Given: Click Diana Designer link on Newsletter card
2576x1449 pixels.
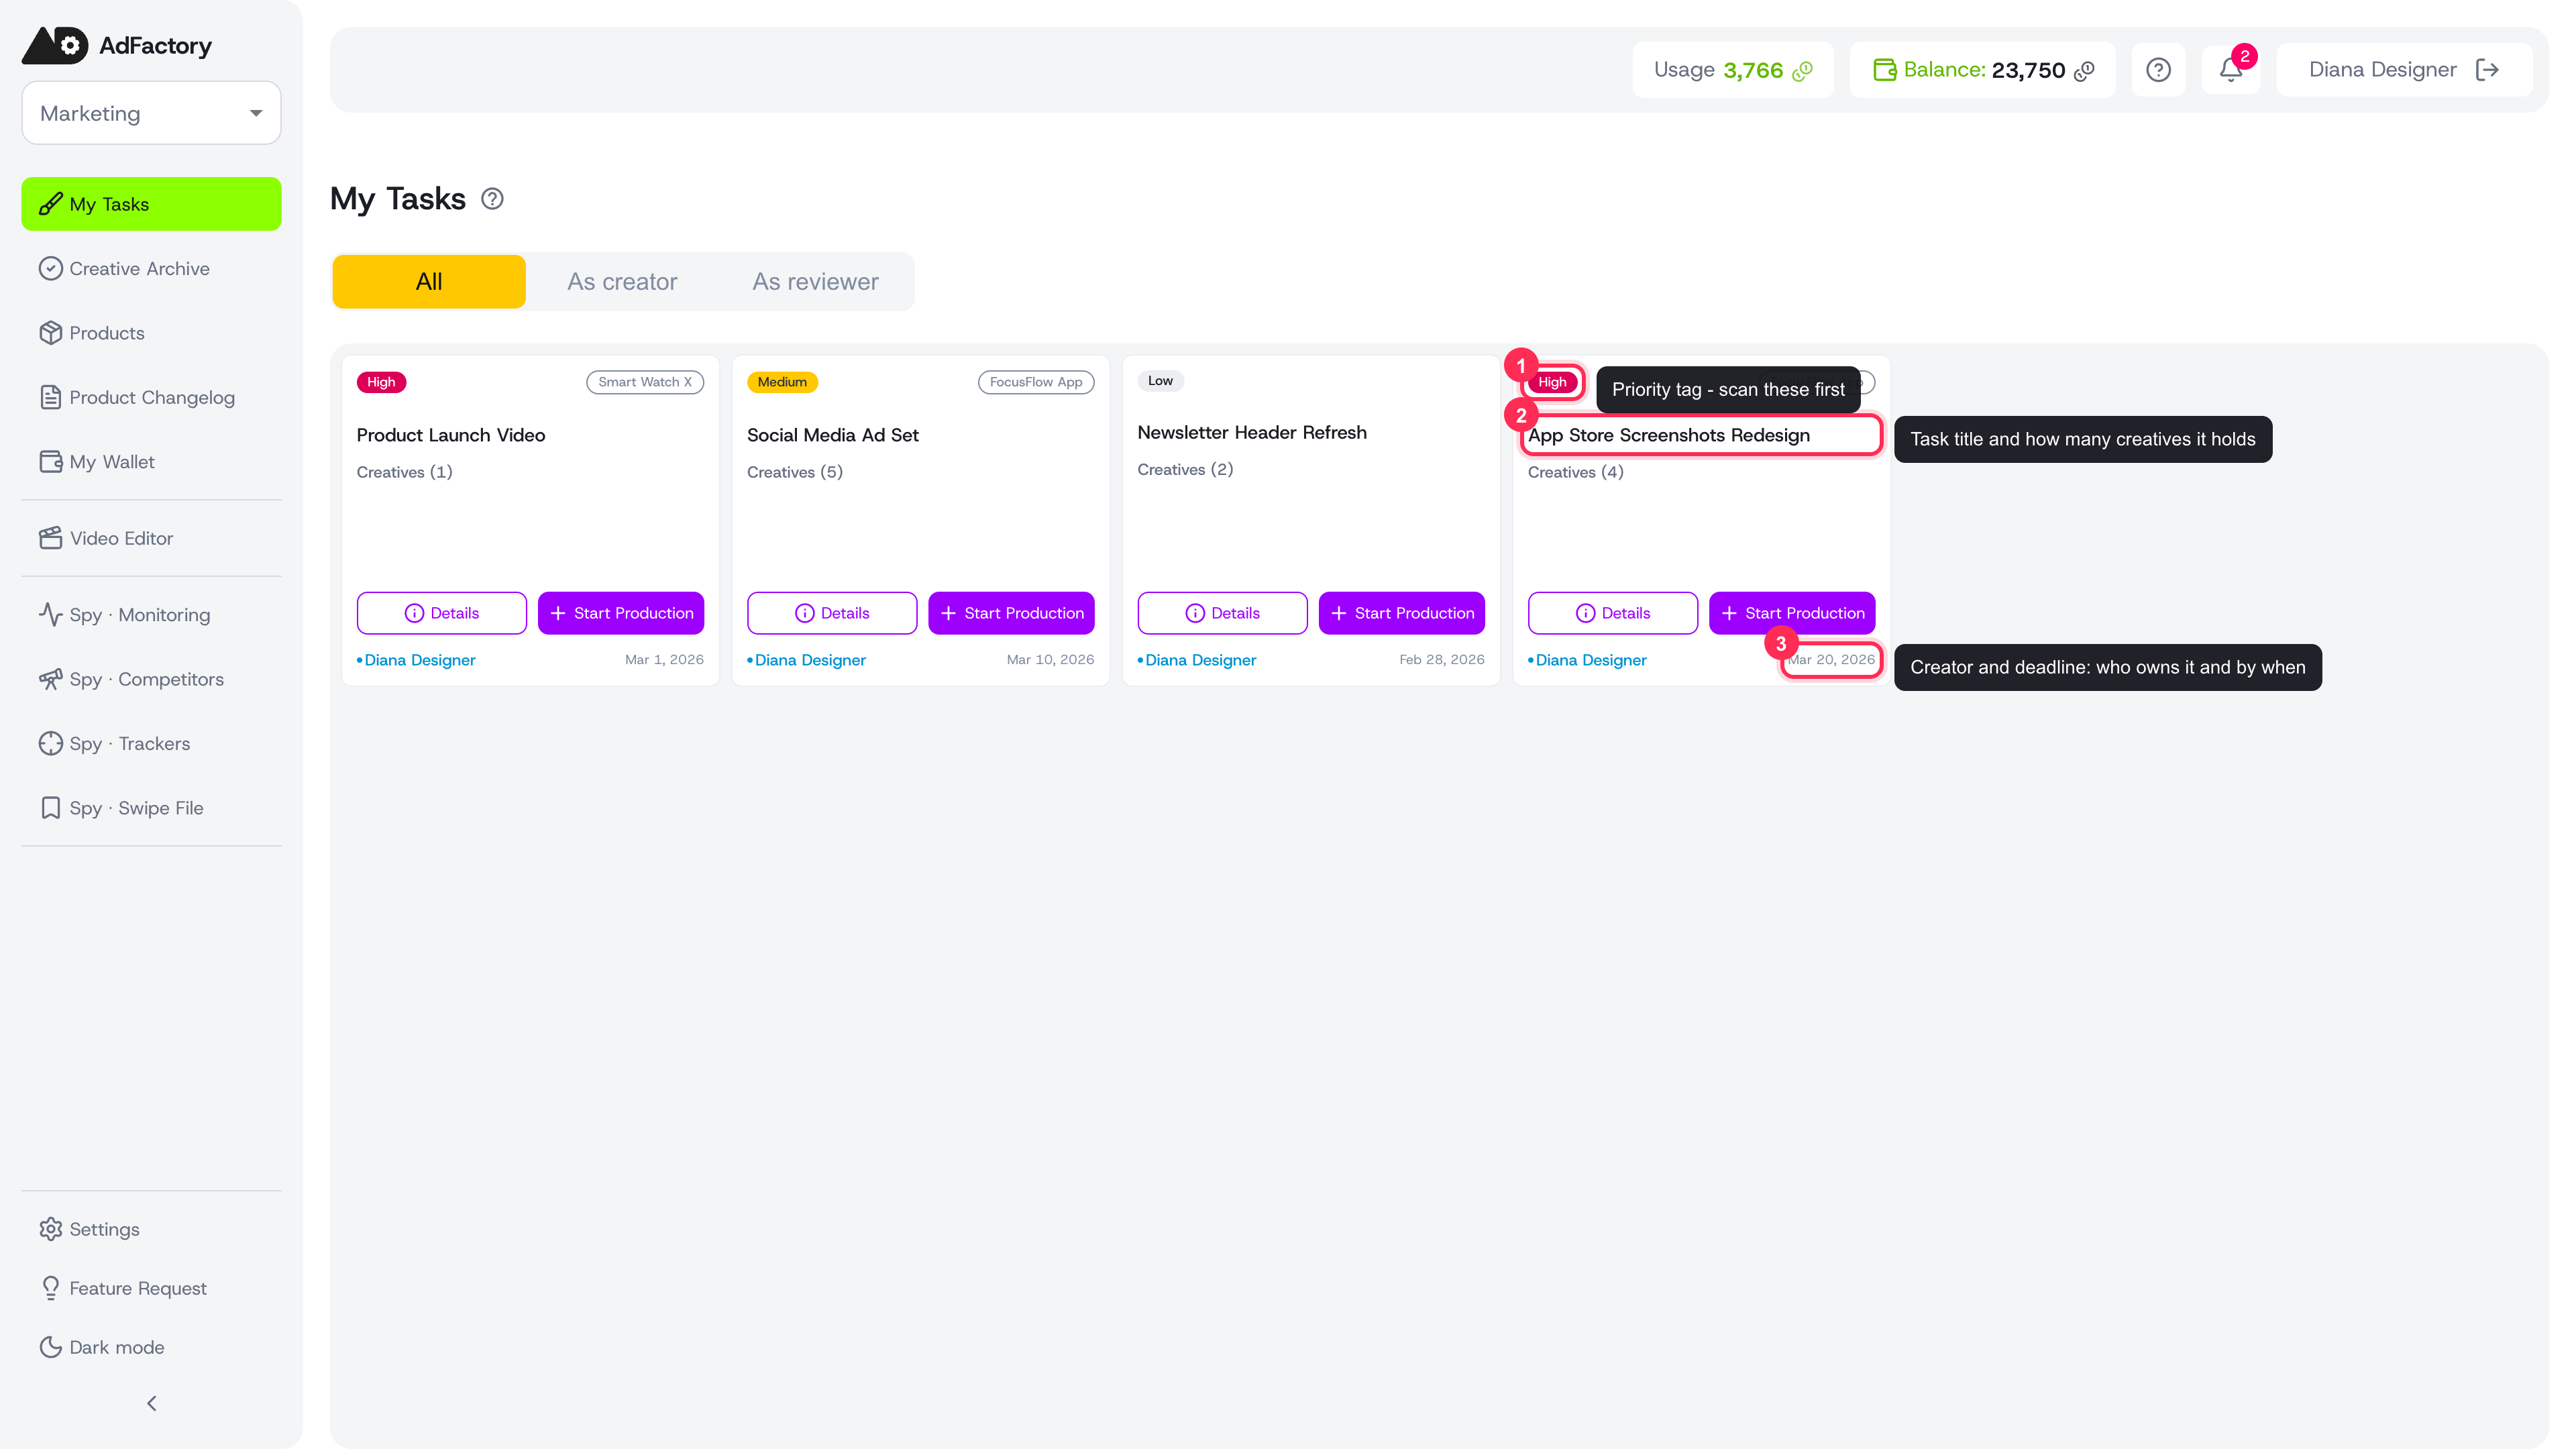Looking at the screenshot, I should (x=1200, y=660).
